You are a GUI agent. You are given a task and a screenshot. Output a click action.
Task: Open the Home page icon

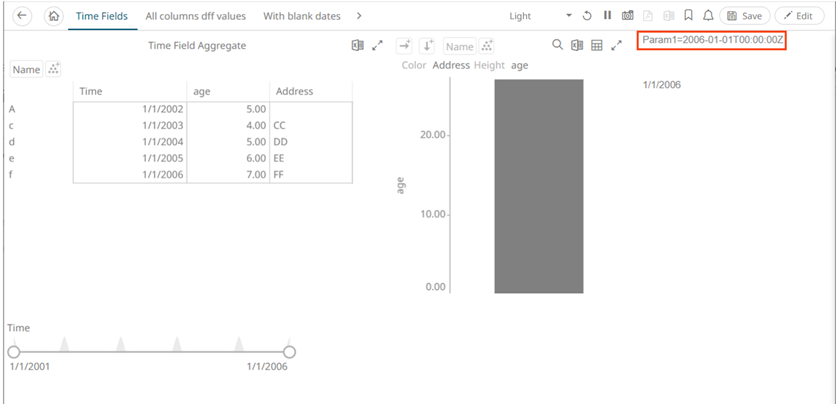53,15
